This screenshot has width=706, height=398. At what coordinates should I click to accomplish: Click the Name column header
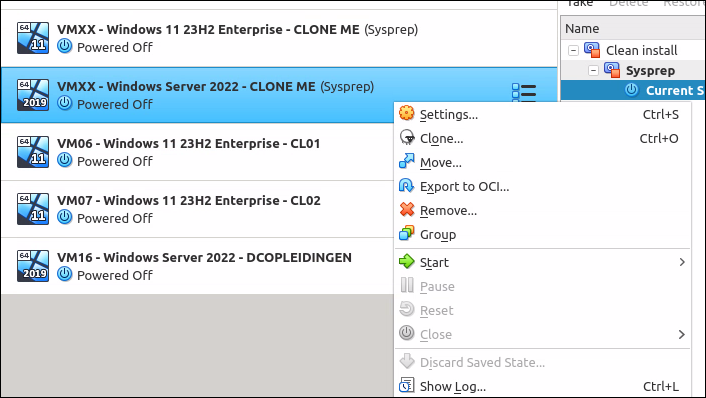pyautogui.click(x=633, y=28)
